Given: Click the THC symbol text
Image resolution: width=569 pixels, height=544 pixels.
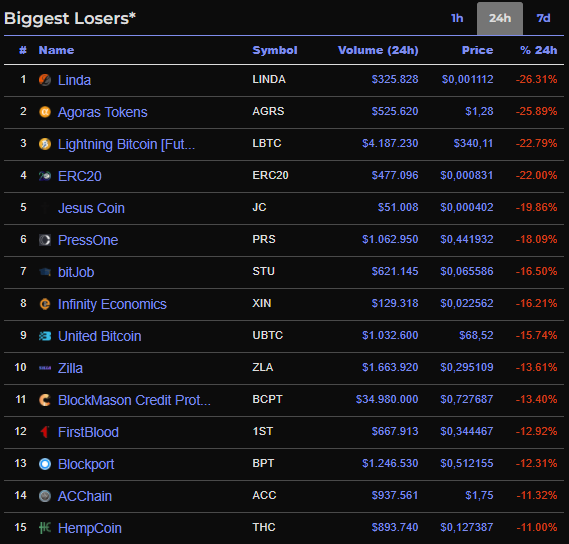Looking at the screenshot, I should 264,527.
